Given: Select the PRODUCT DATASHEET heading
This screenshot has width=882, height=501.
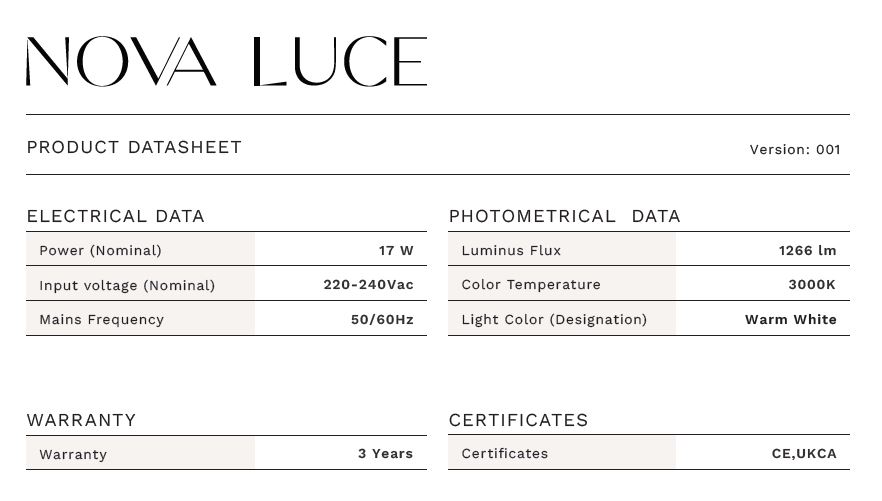Looking at the screenshot, I should coord(134,147).
